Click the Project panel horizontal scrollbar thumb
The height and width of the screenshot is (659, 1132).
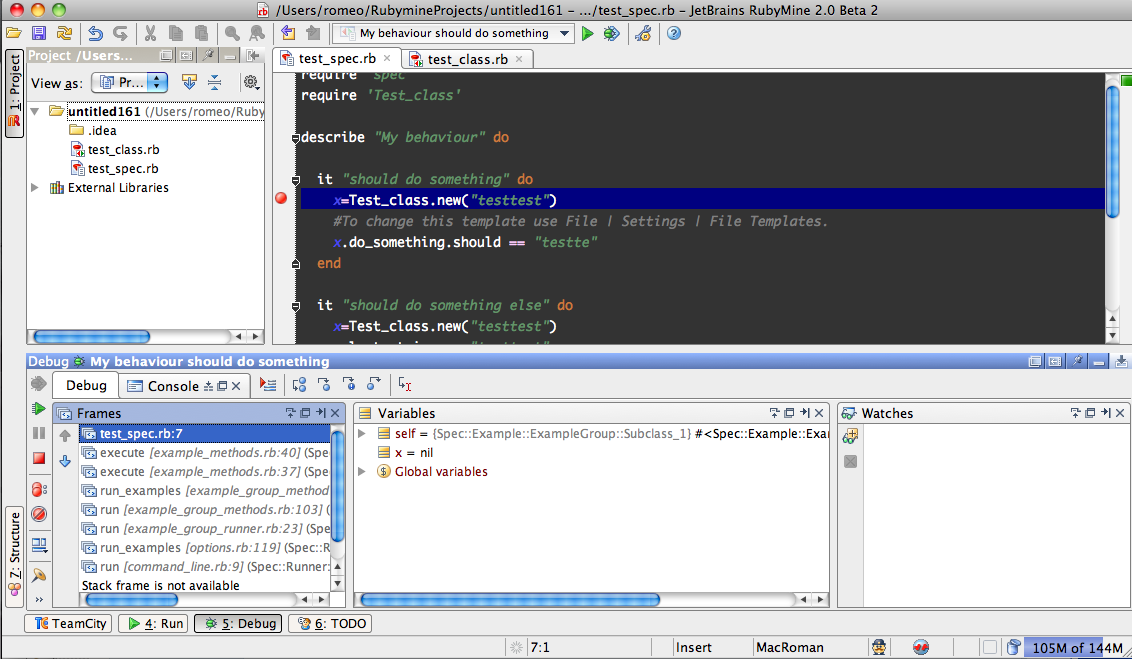tap(91, 336)
